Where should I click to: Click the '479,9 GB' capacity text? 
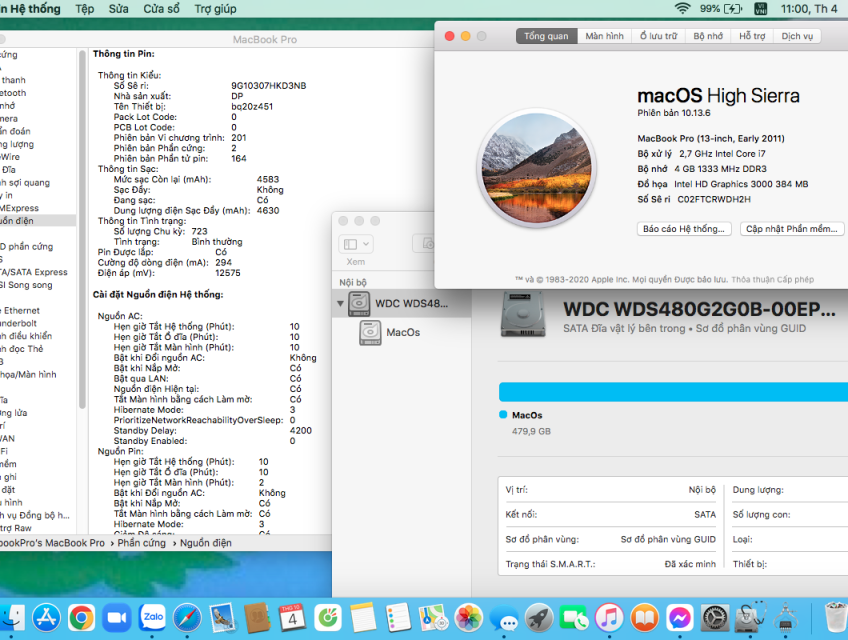click(531, 431)
